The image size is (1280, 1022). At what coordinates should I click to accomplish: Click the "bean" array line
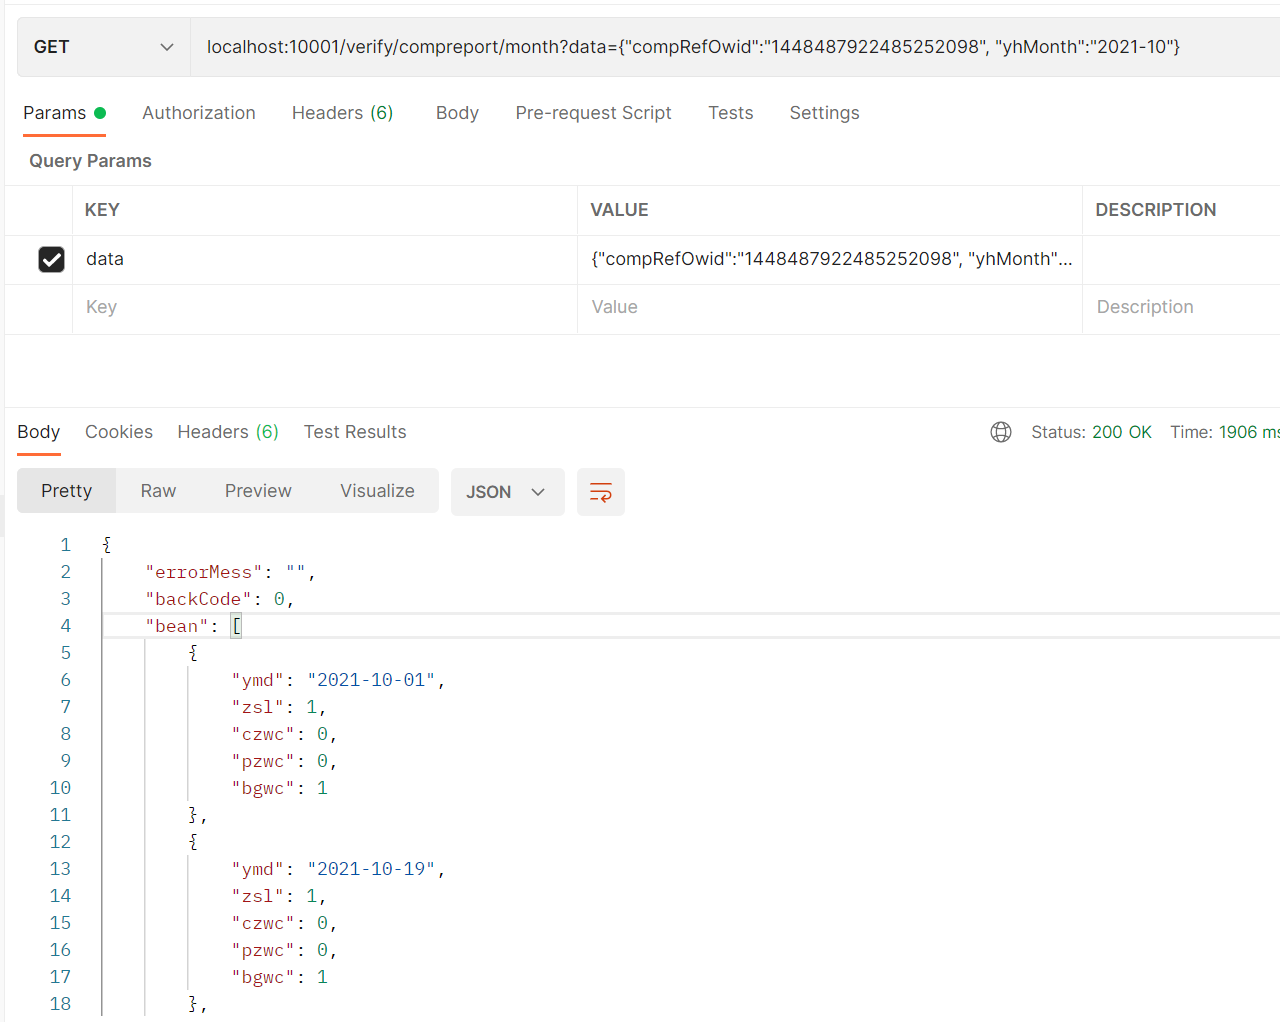[194, 626]
